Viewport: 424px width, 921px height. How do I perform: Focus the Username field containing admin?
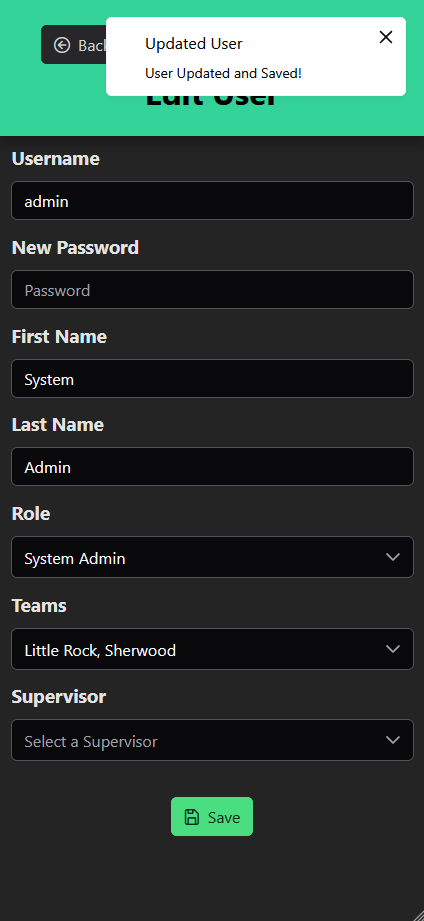click(212, 200)
